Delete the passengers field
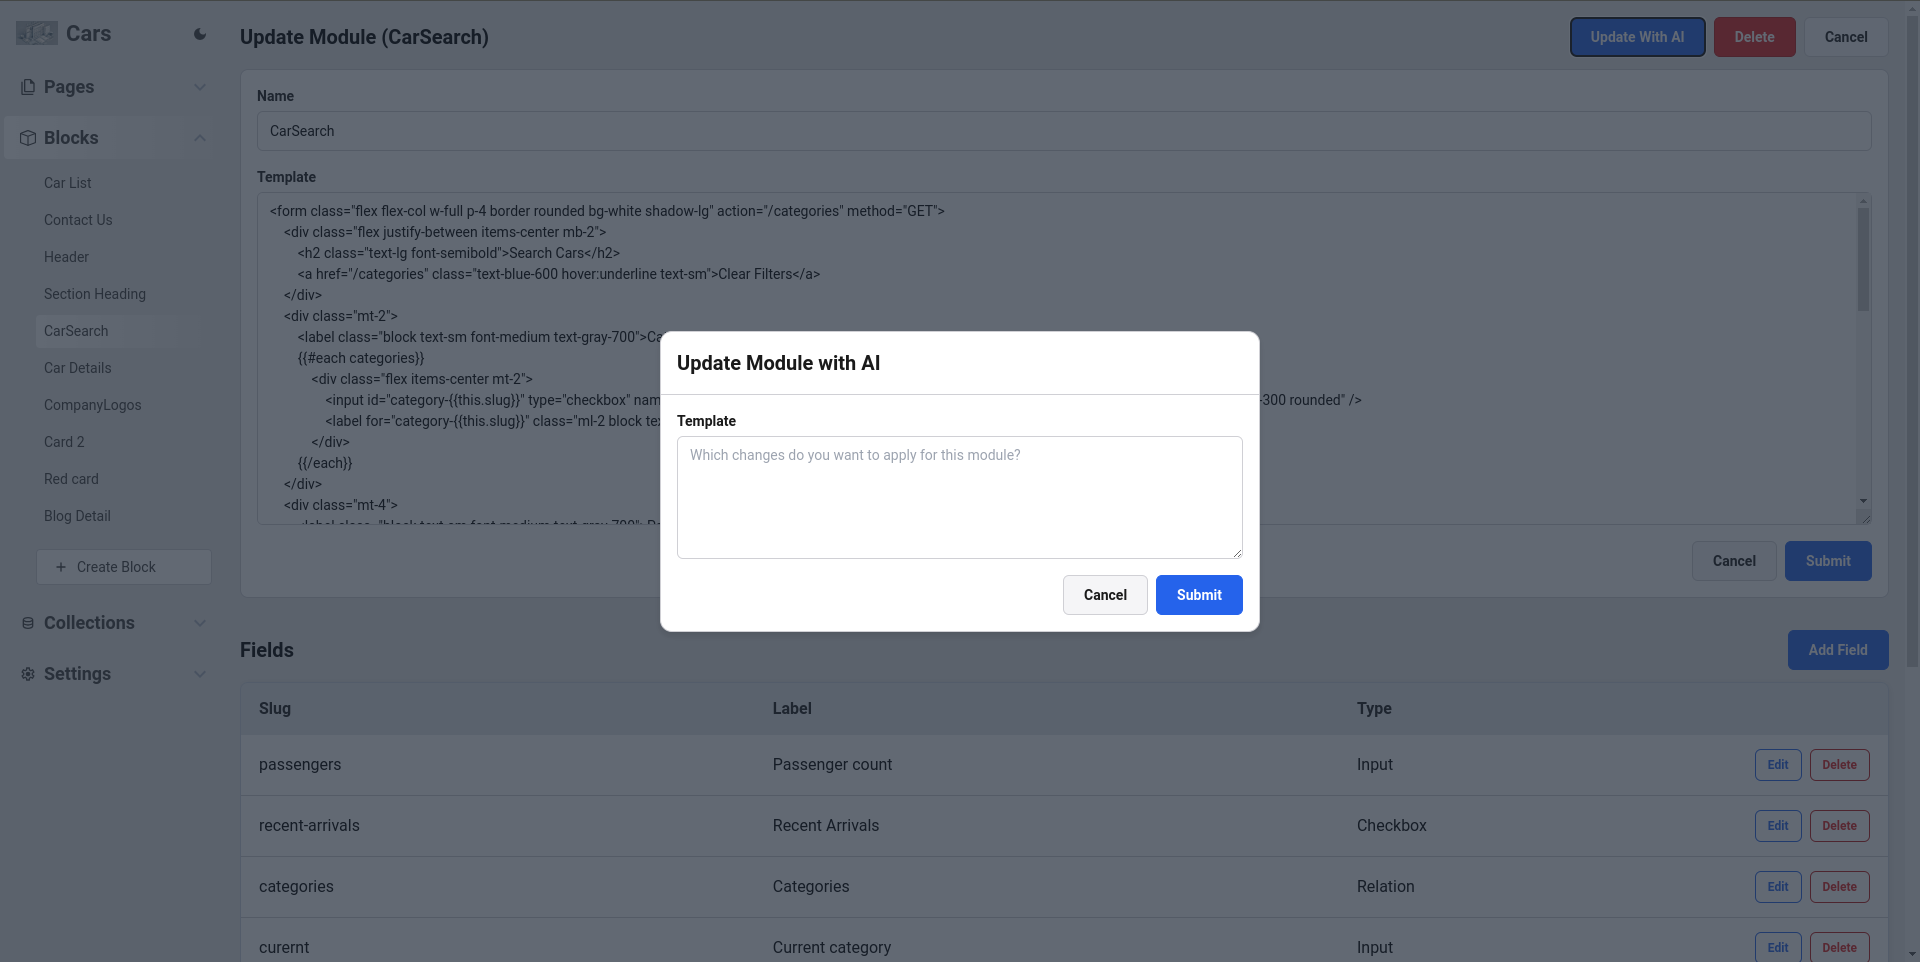 [1840, 765]
